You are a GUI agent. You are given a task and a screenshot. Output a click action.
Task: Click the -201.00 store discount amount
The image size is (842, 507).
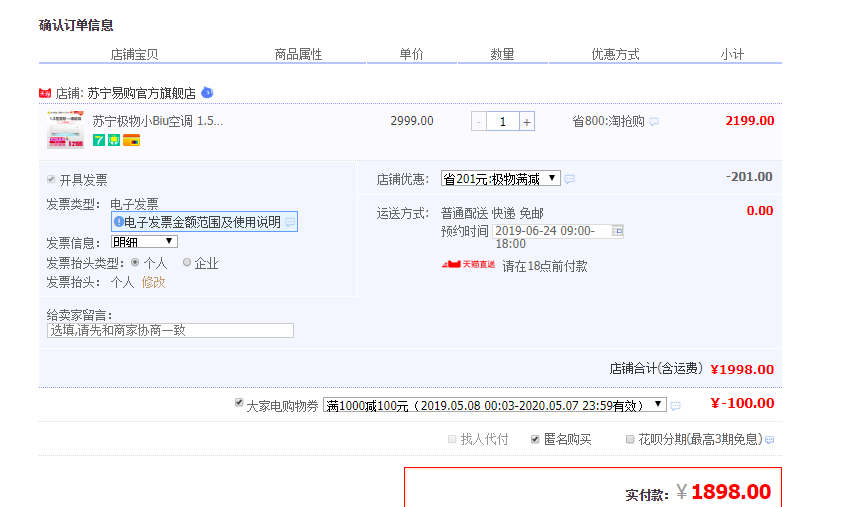click(x=749, y=177)
